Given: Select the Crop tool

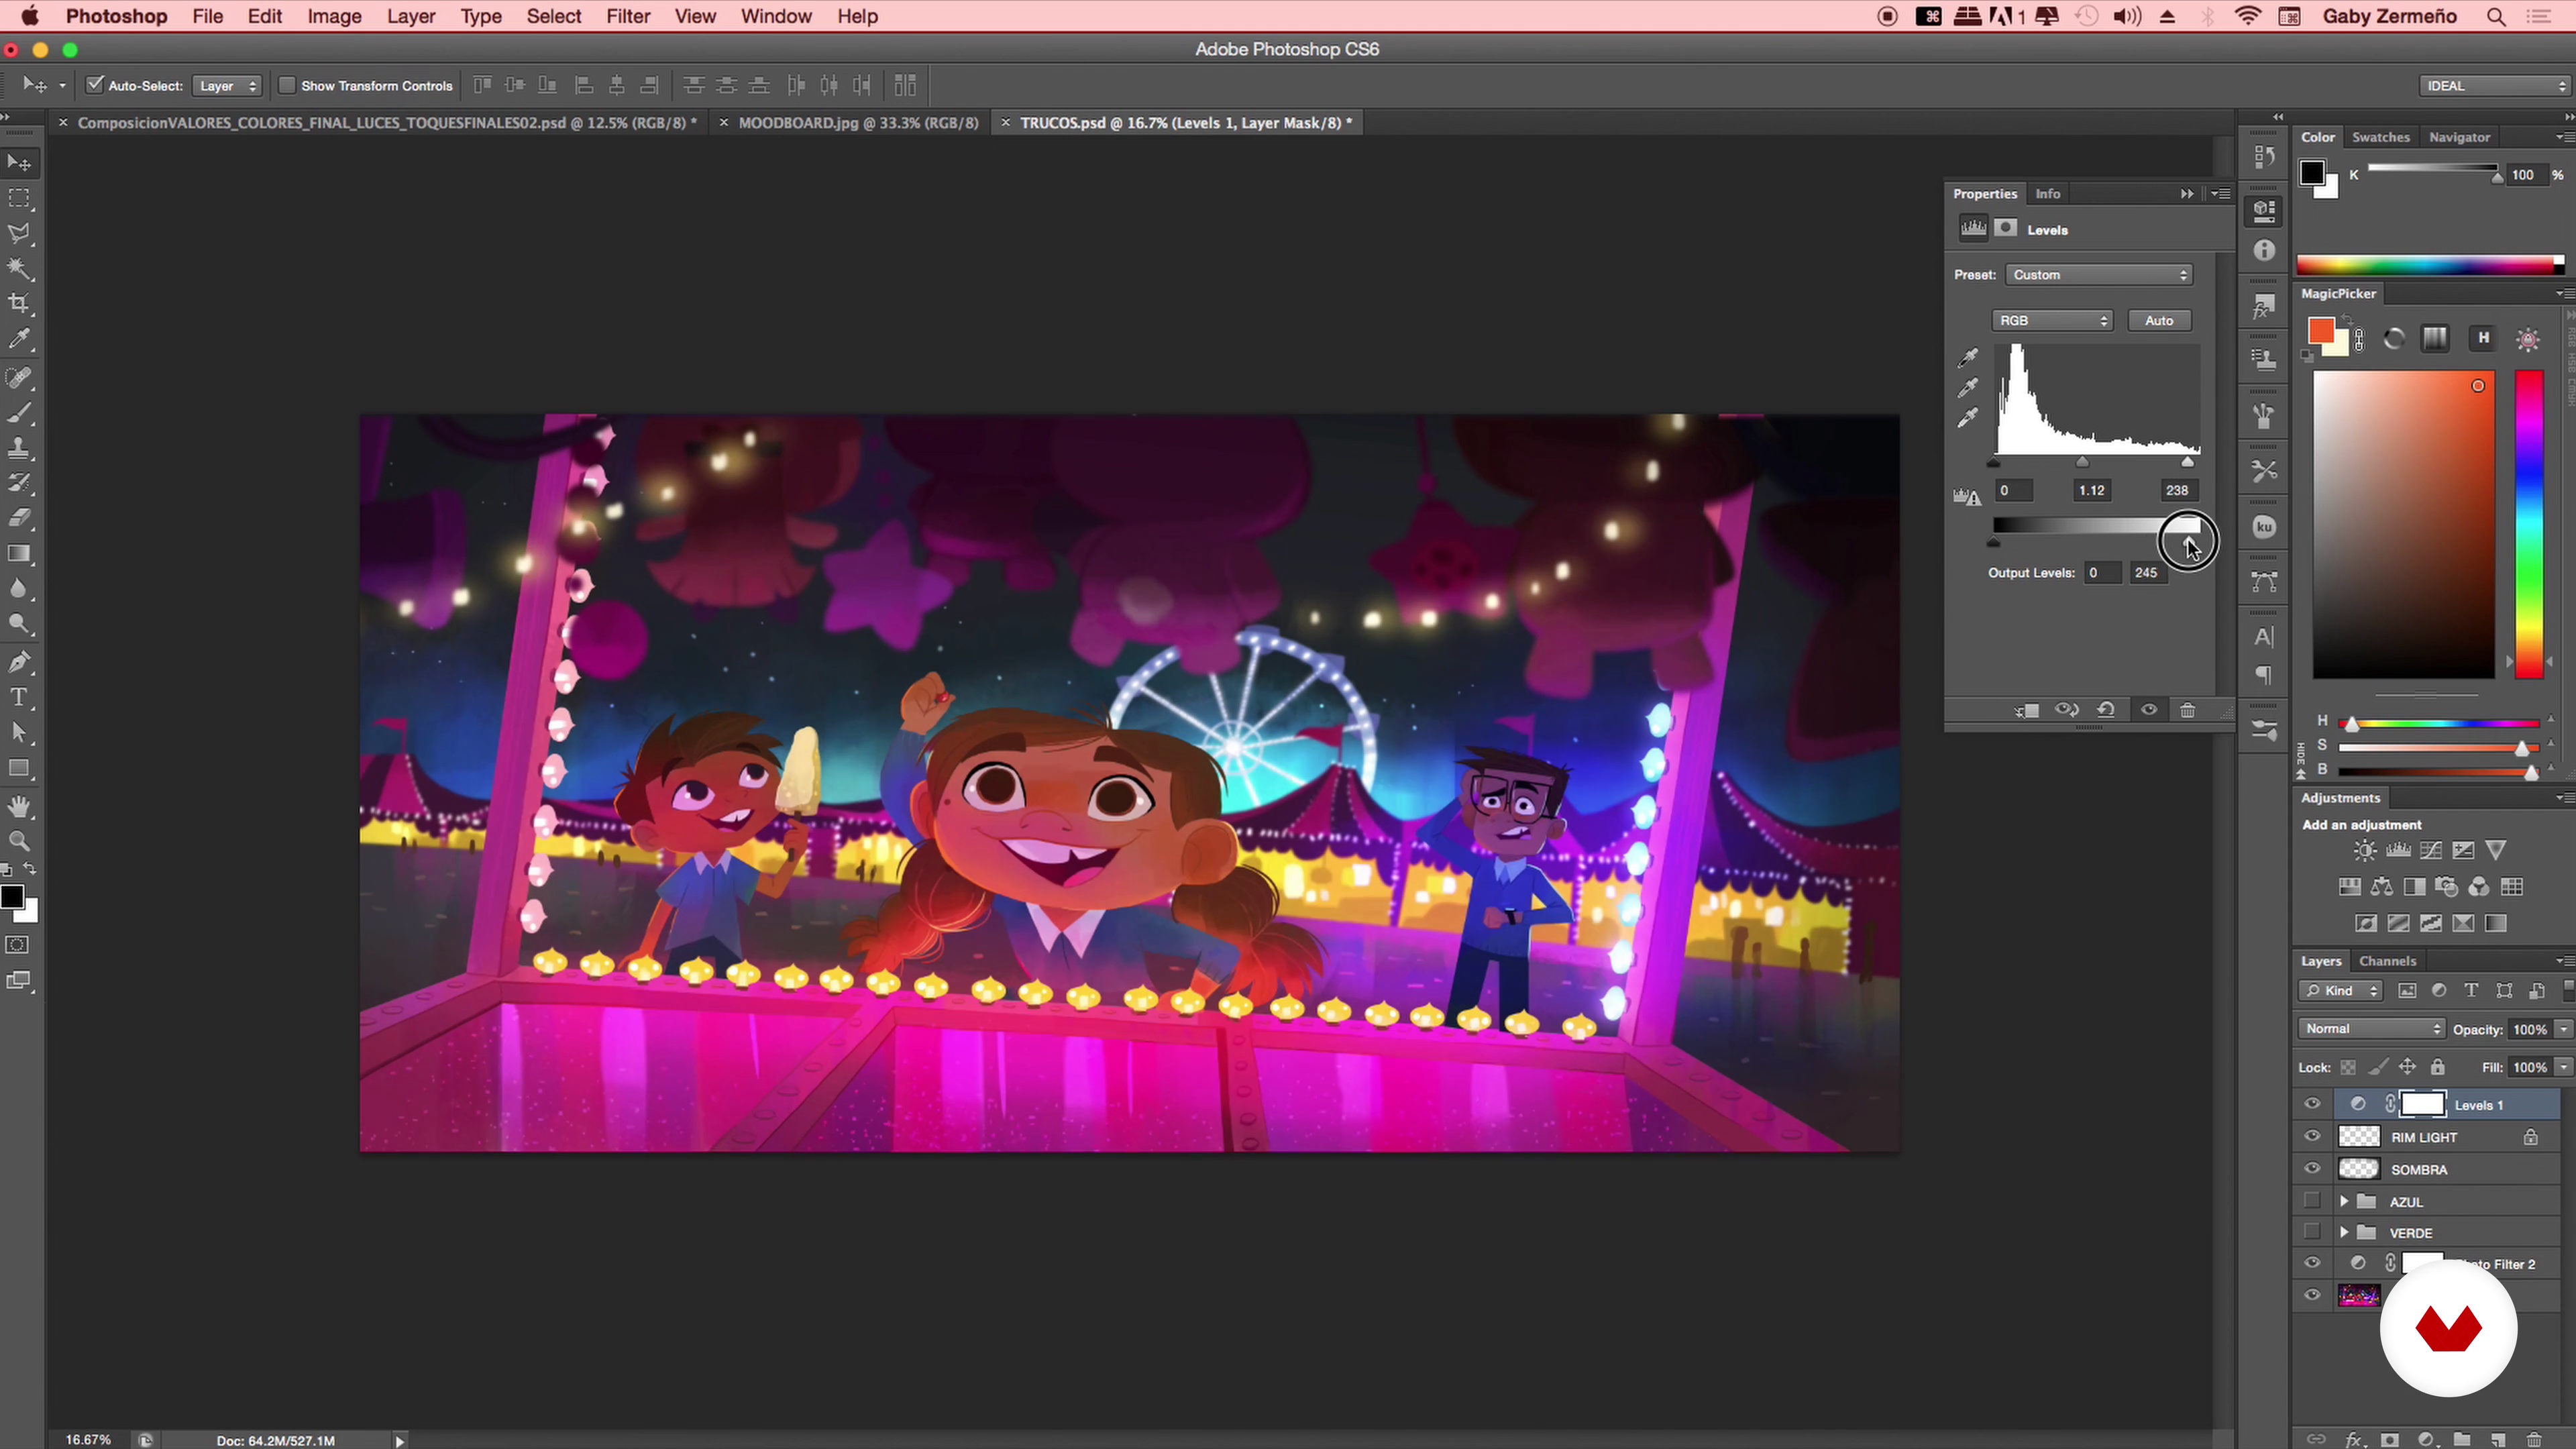Looking at the screenshot, I should pos(19,304).
